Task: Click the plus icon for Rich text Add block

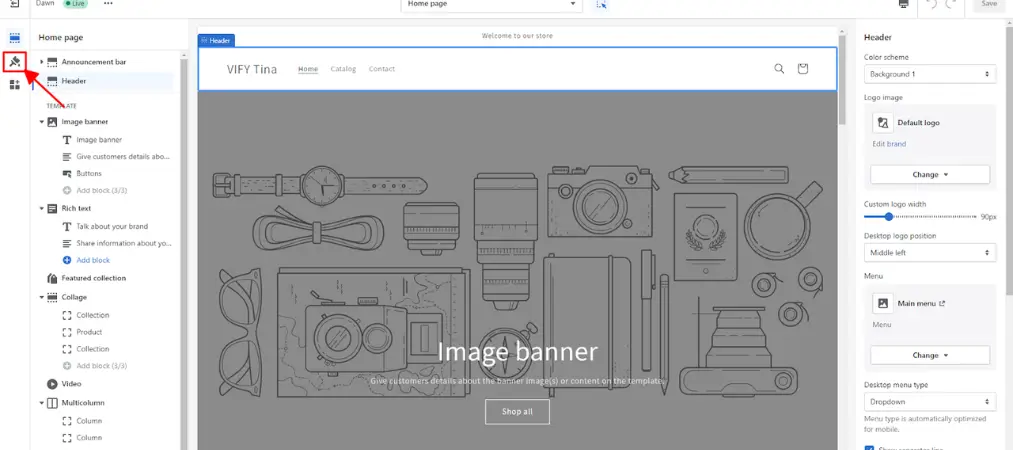Action: [67, 260]
